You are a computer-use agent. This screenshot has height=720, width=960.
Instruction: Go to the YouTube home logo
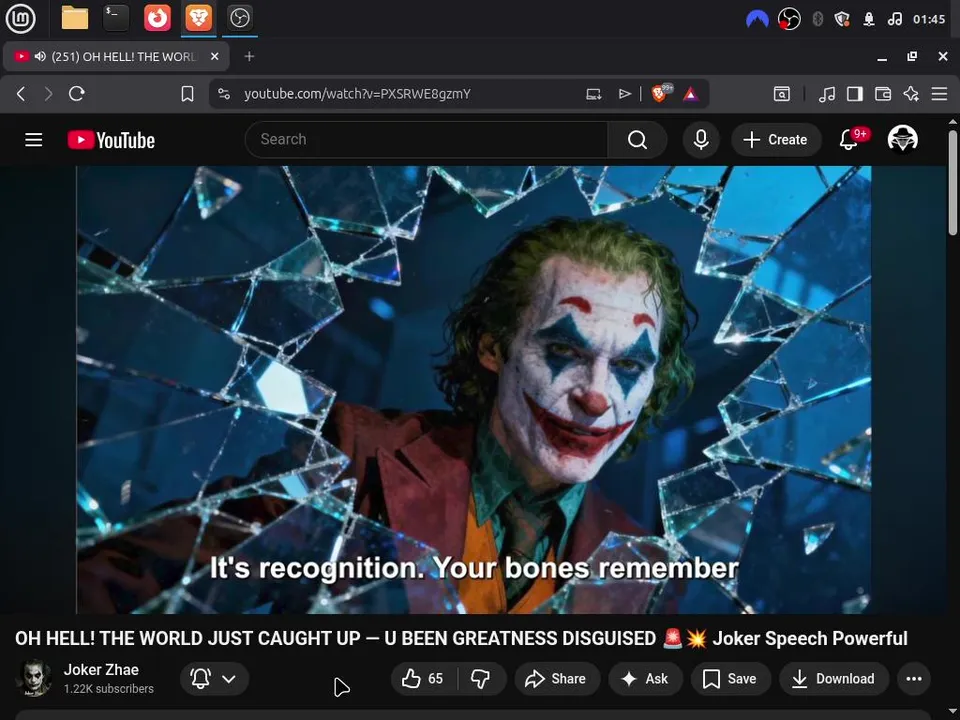[111, 140]
